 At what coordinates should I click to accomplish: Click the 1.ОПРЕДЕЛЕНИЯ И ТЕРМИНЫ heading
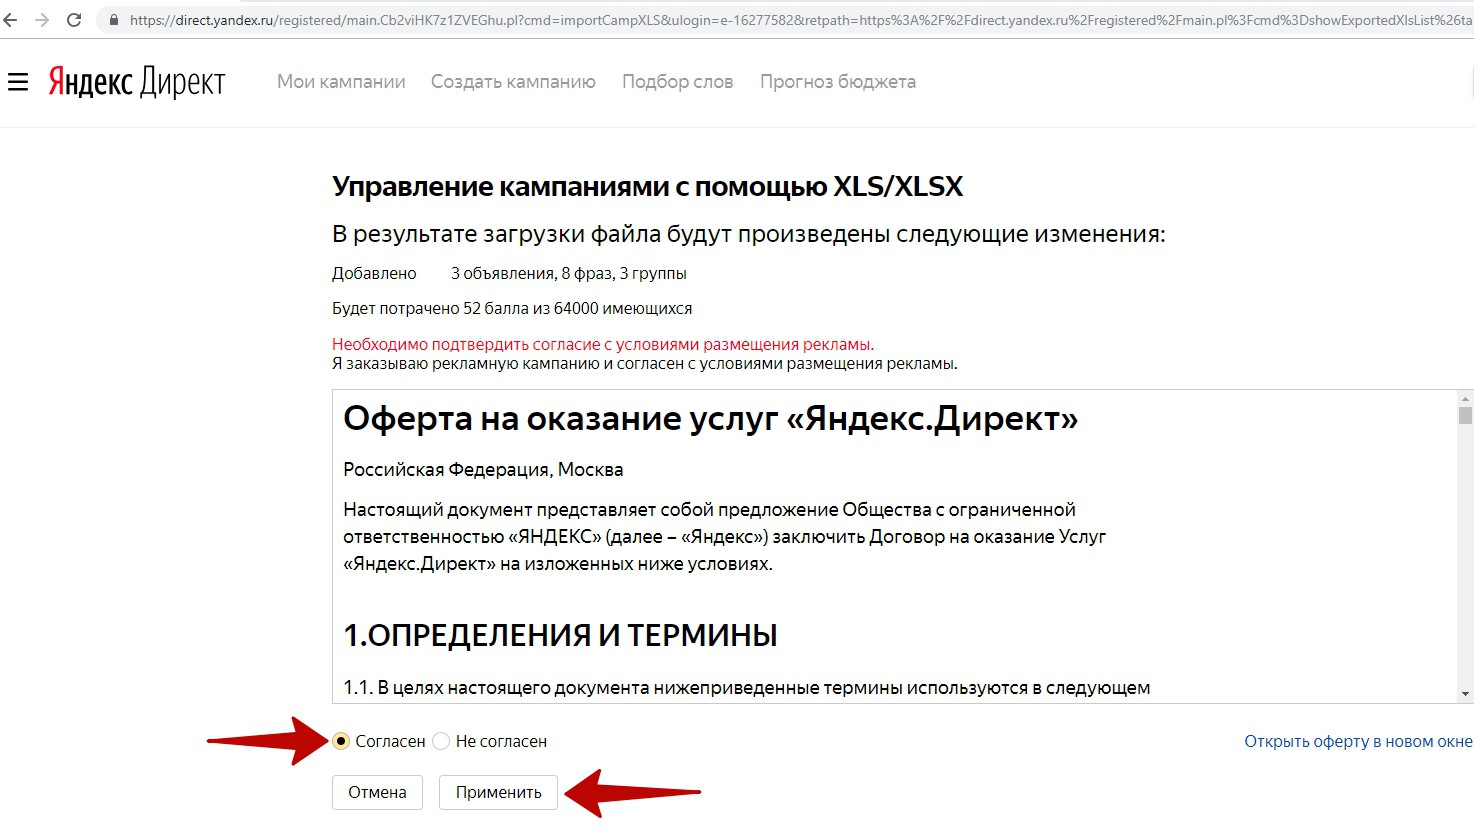point(560,635)
